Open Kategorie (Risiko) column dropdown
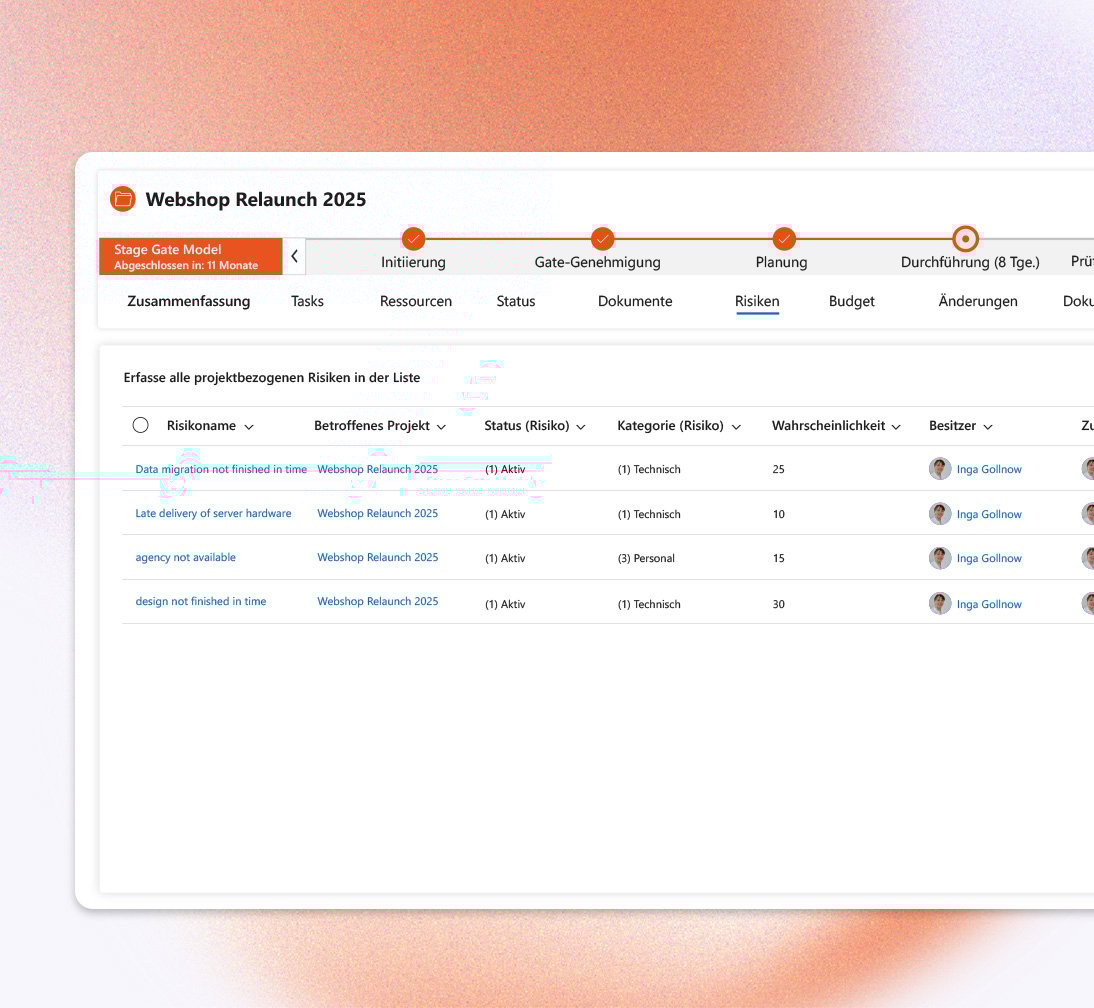This screenshot has width=1094, height=1008. point(736,427)
